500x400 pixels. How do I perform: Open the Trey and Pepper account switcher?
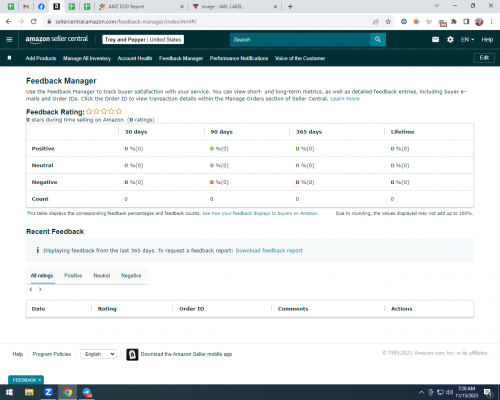coord(143,40)
